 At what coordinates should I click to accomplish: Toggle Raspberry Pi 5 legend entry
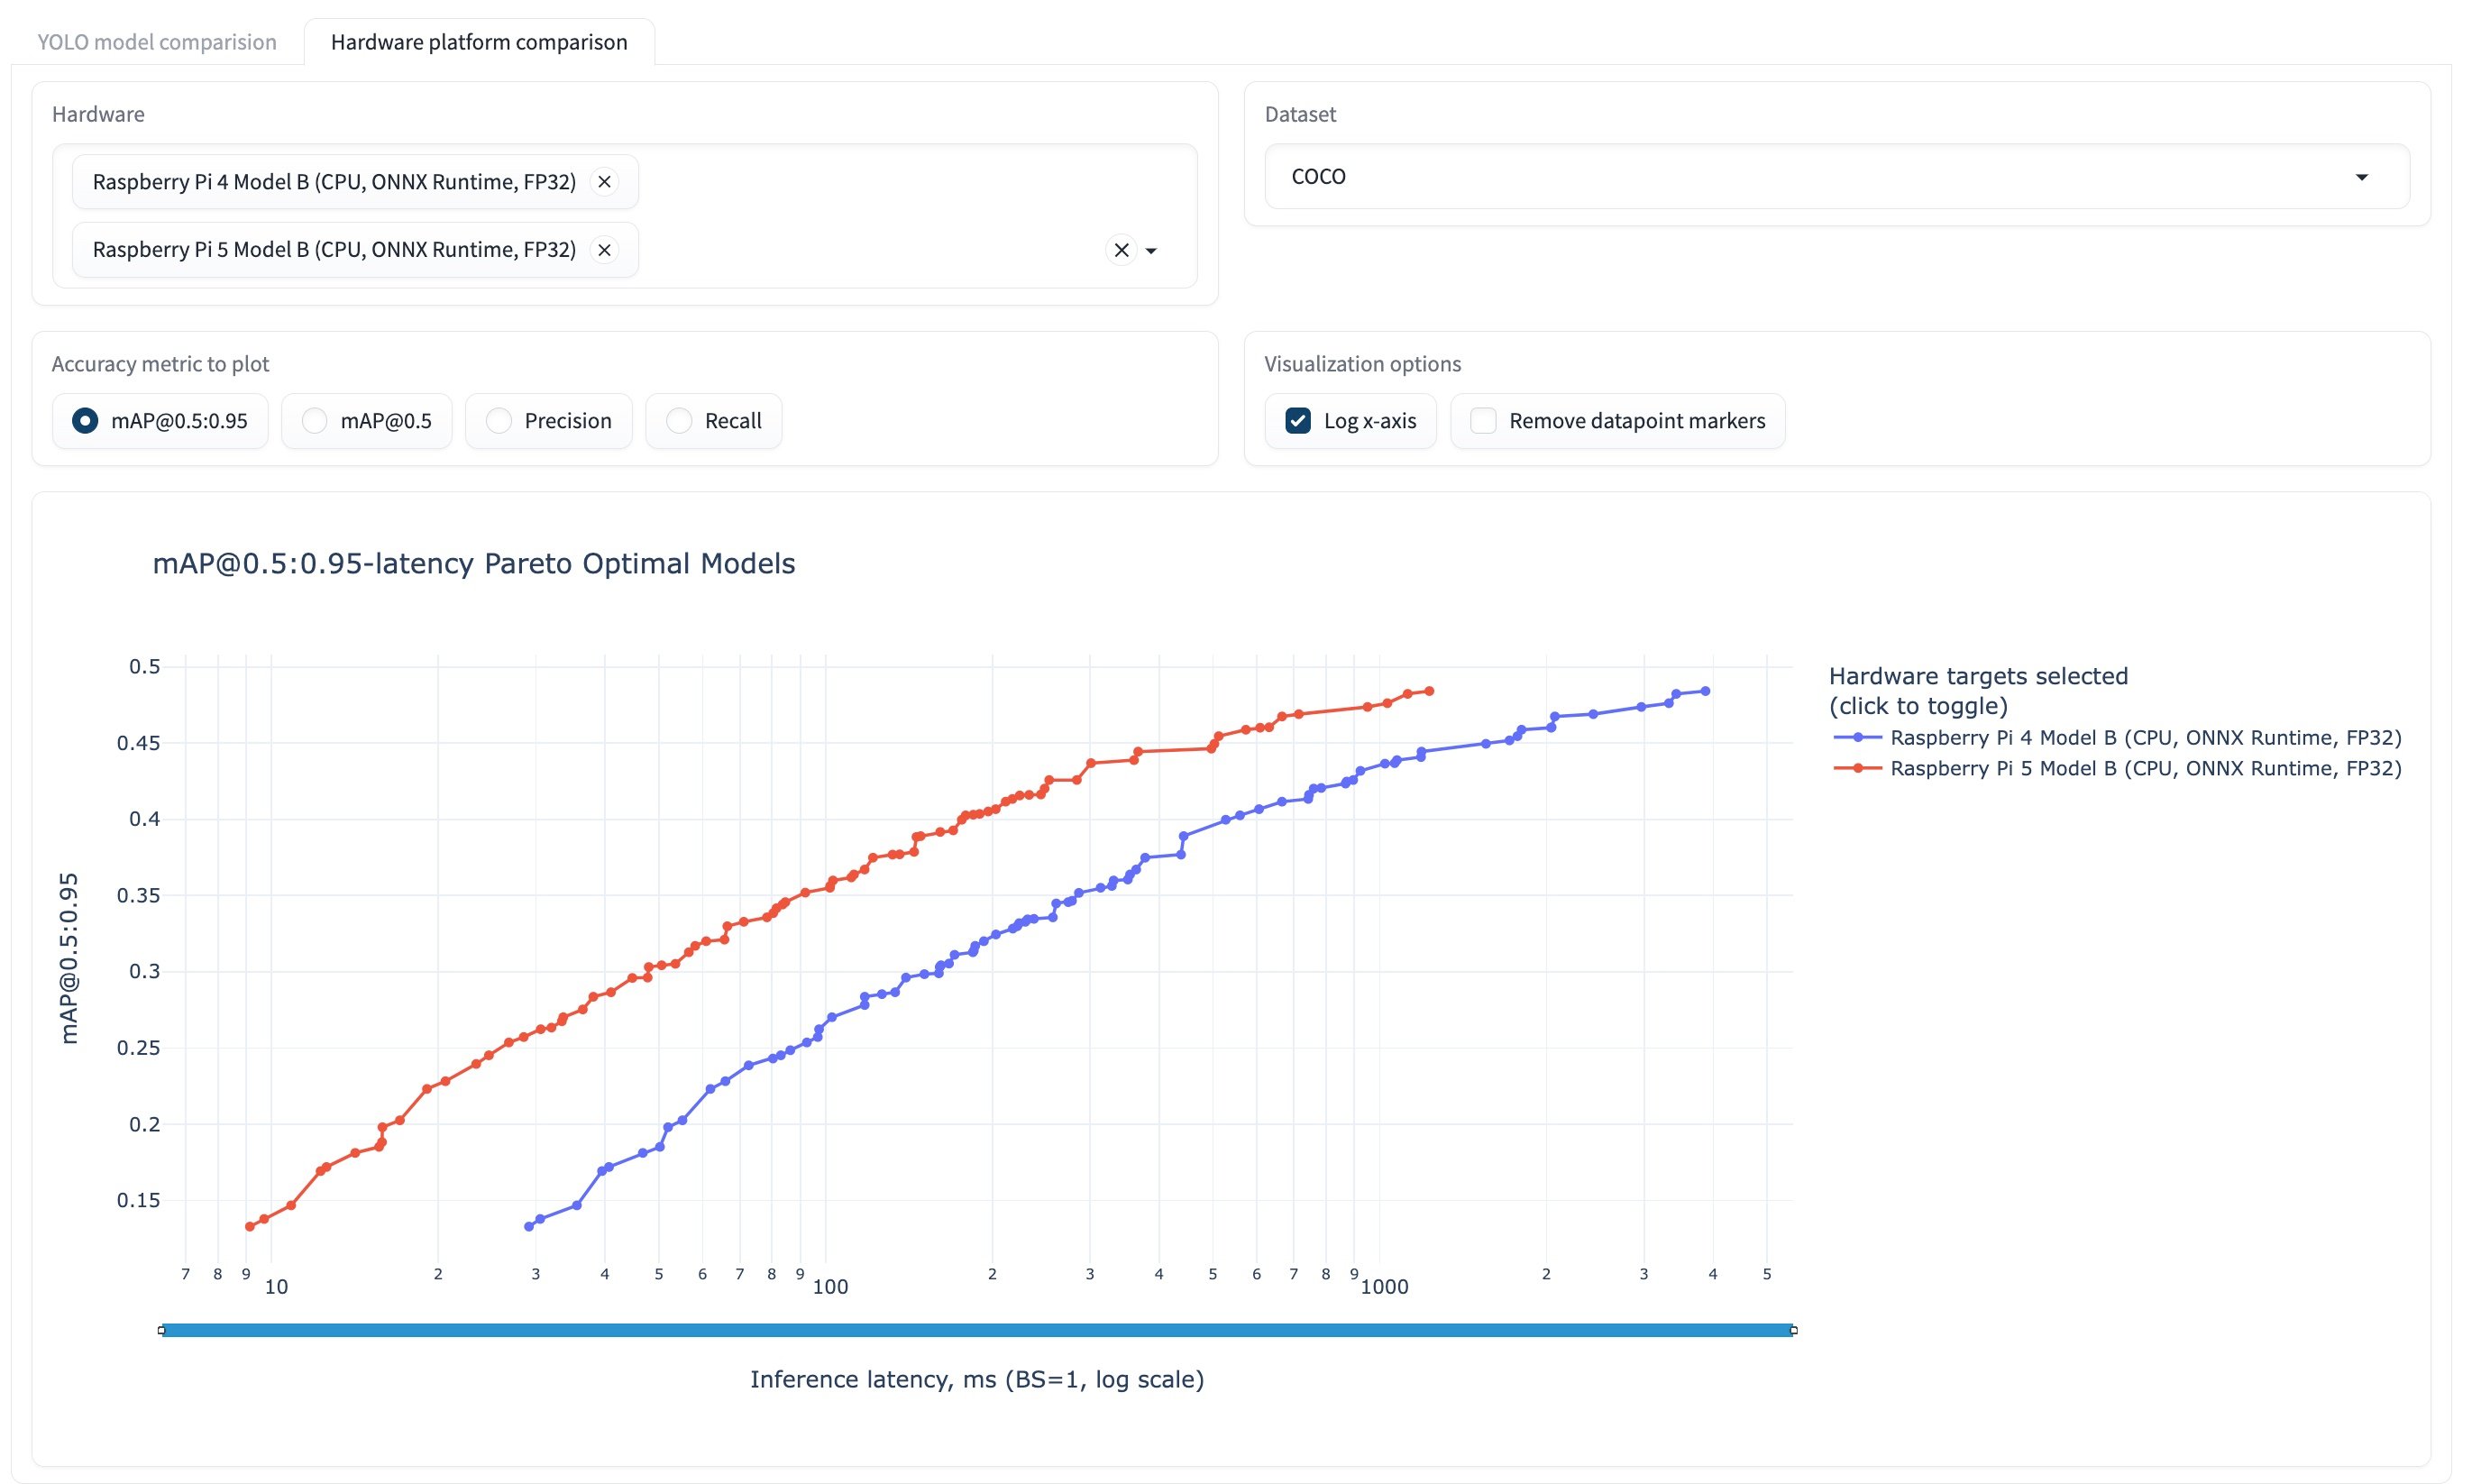point(2117,769)
